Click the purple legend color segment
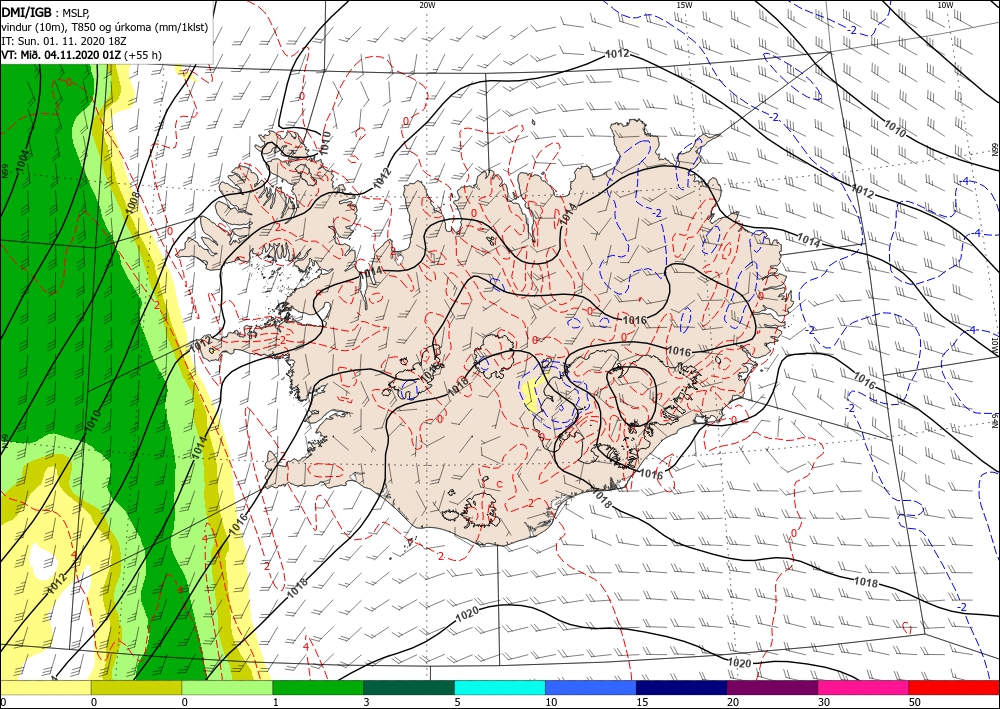 (772, 687)
